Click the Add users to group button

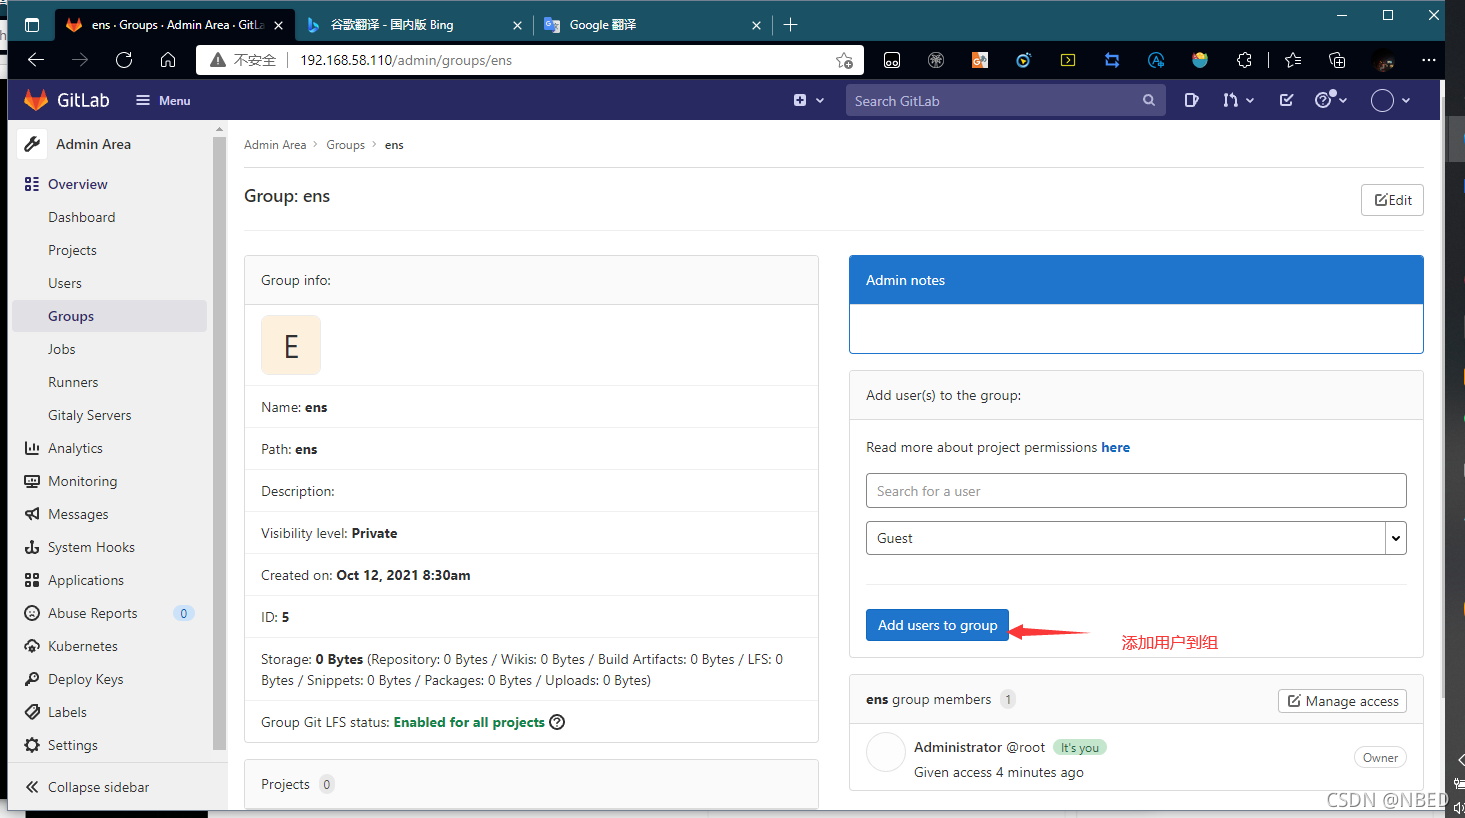pos(937,625)
